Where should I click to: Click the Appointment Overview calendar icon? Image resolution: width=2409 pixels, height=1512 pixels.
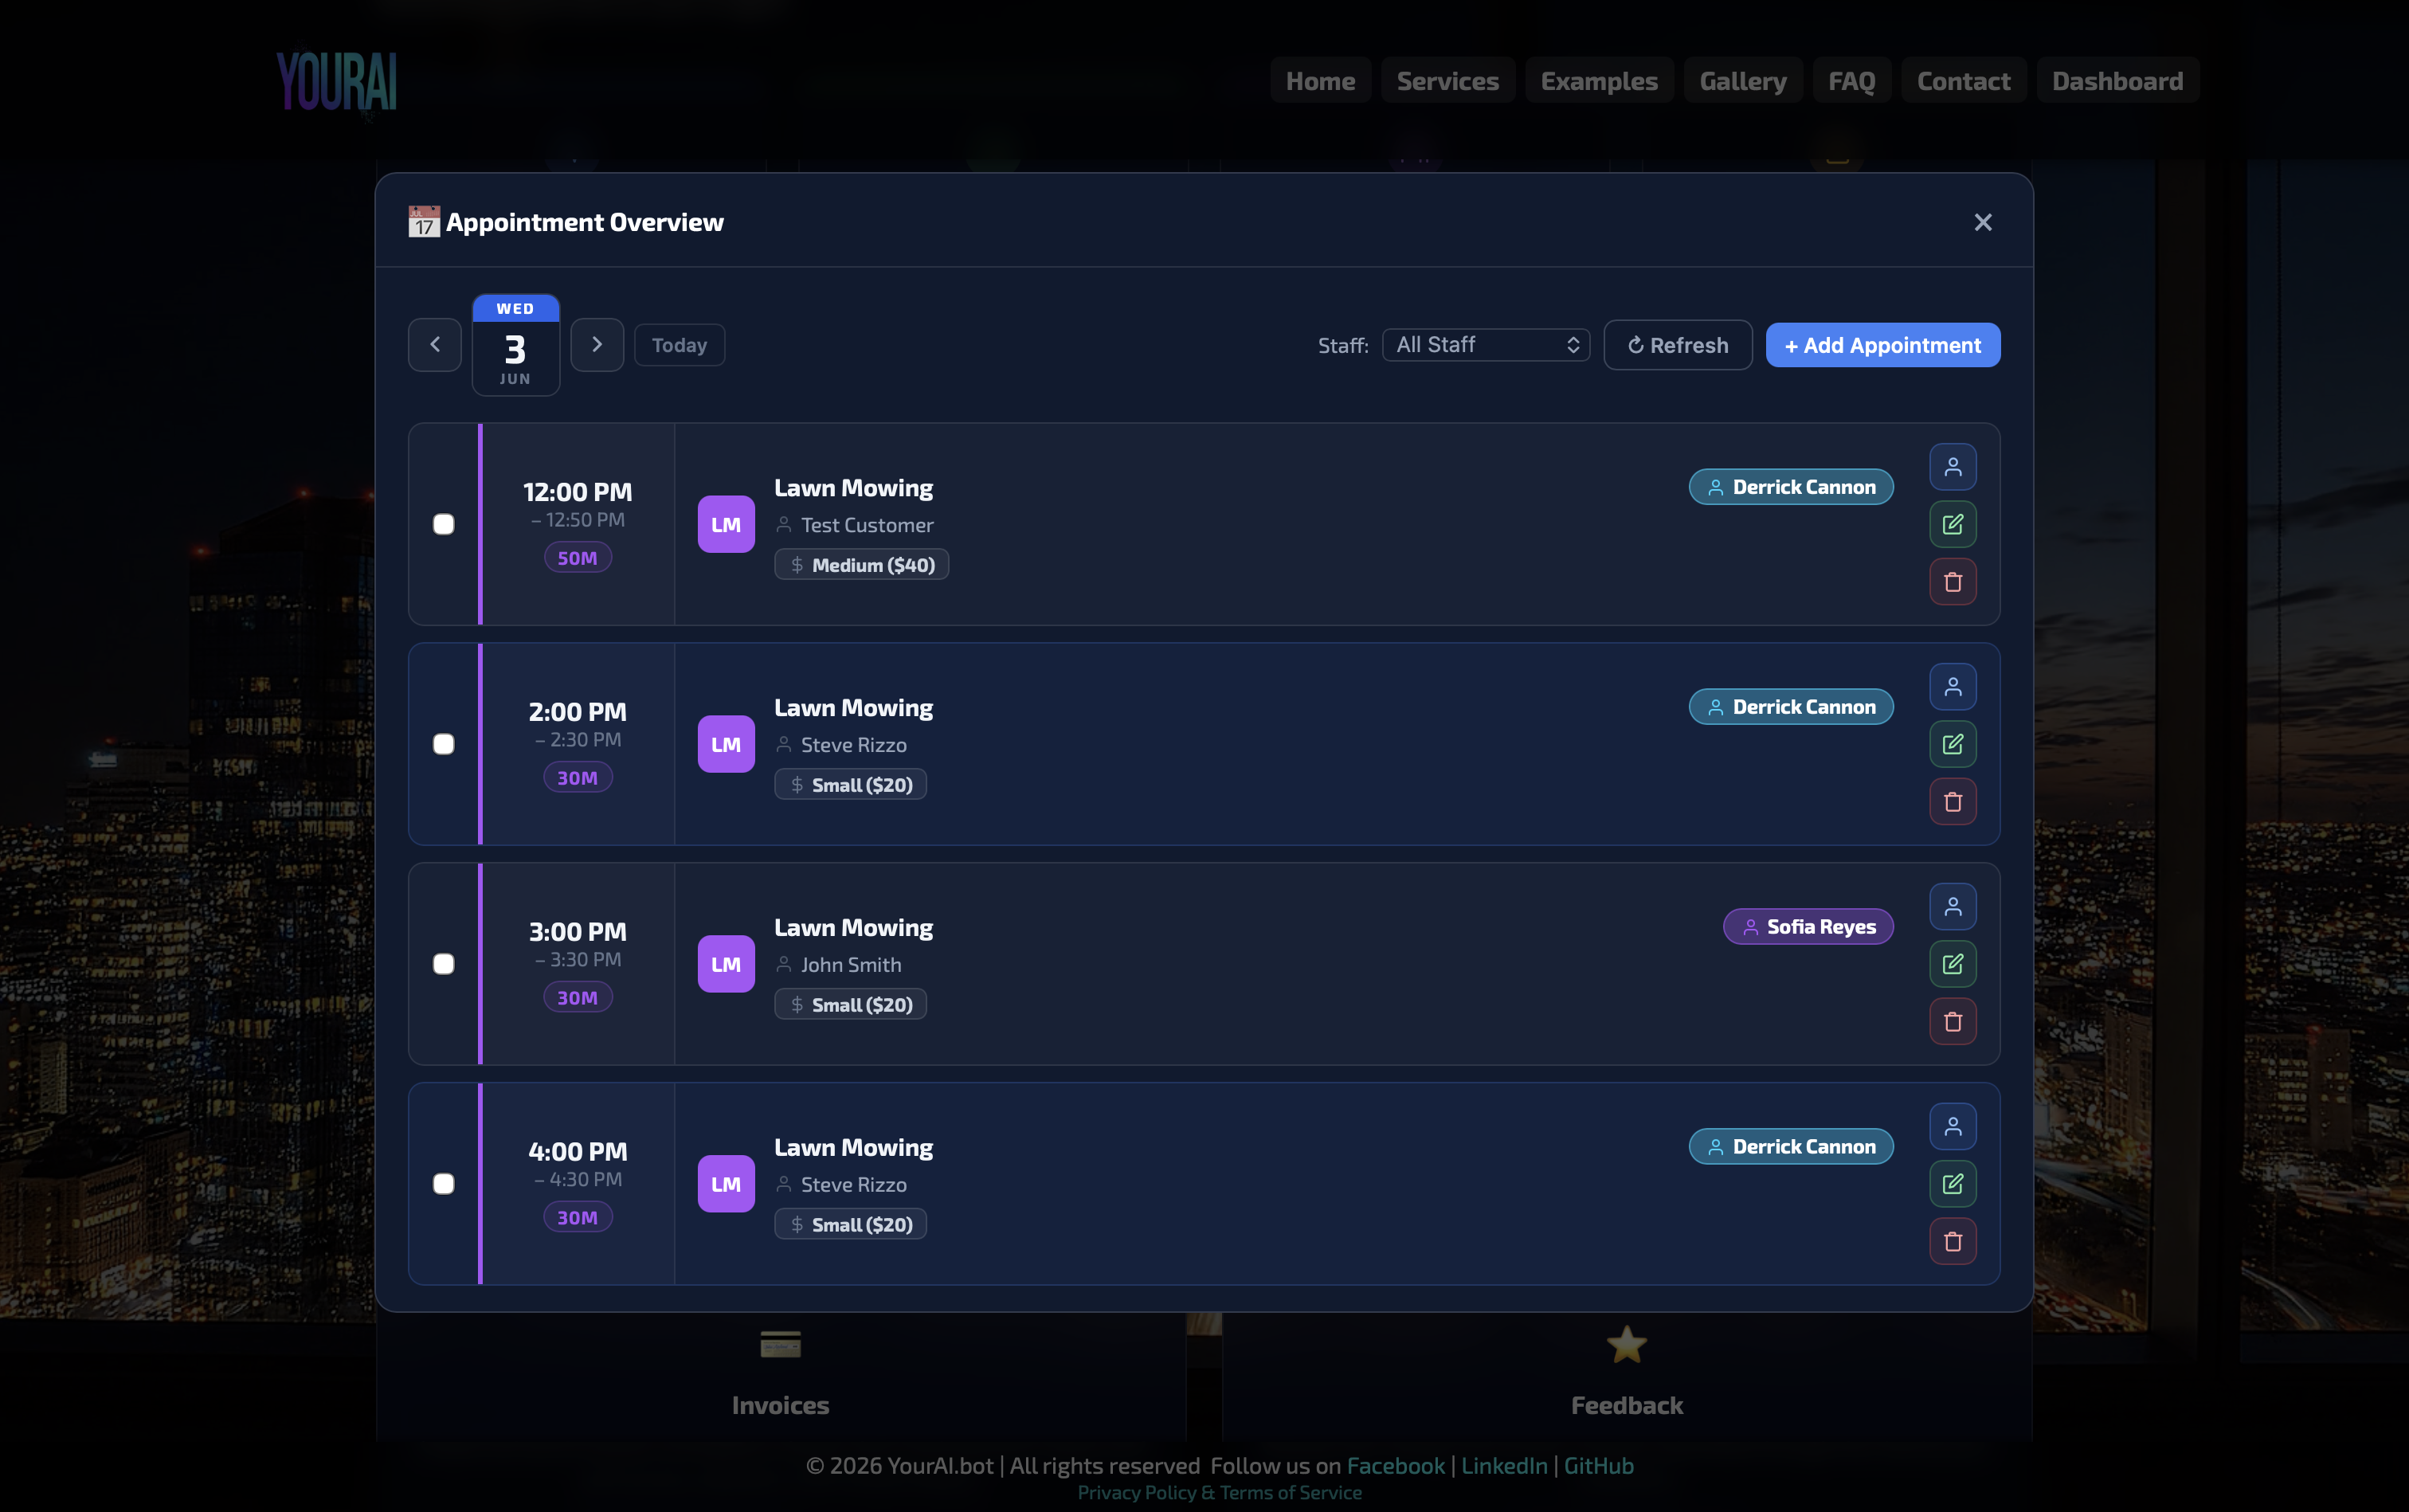pyautogui.click(x=424, y=221)
